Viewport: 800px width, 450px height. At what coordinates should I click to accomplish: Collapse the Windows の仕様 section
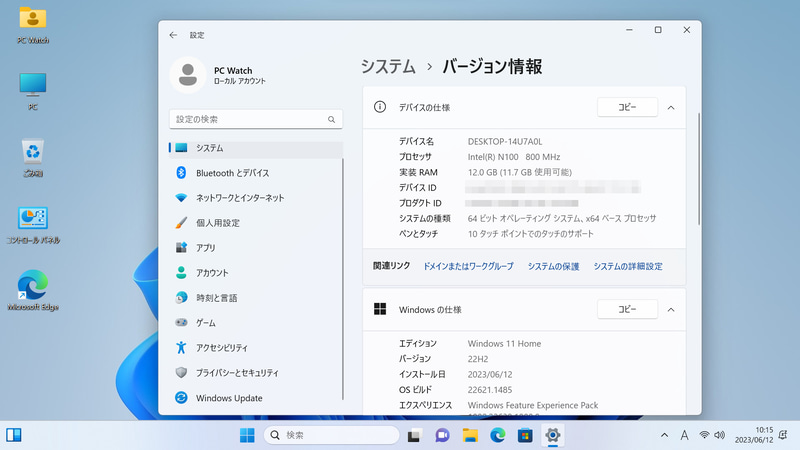tap(671, 310)
